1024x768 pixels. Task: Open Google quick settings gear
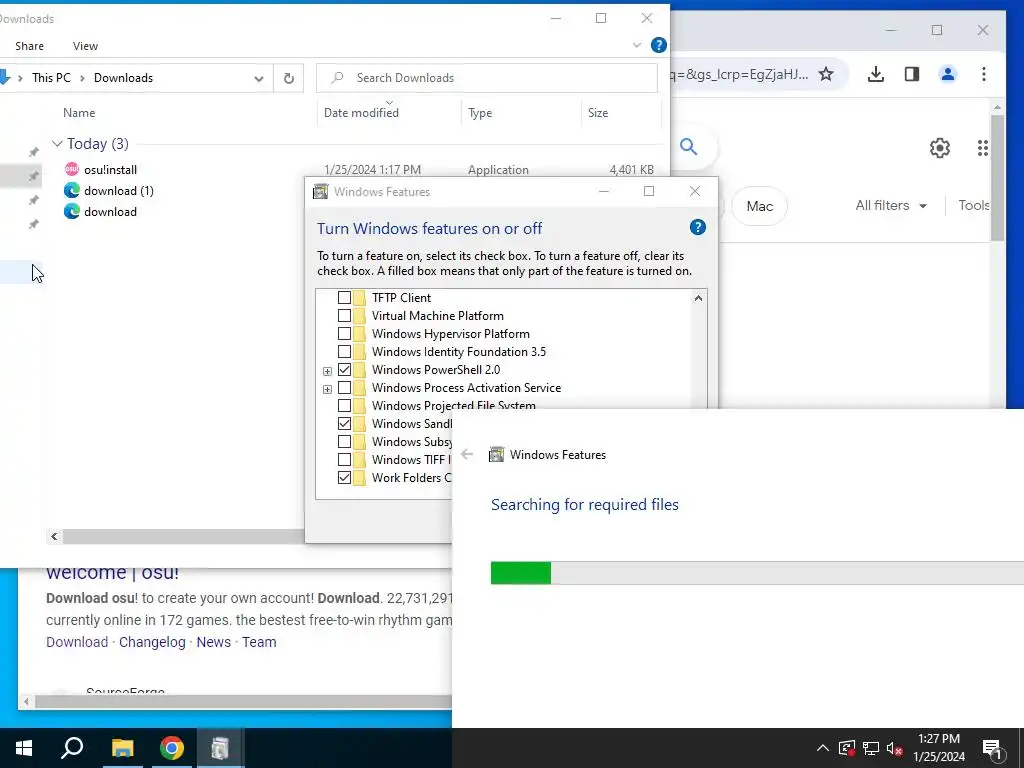[x=939, y=148]
